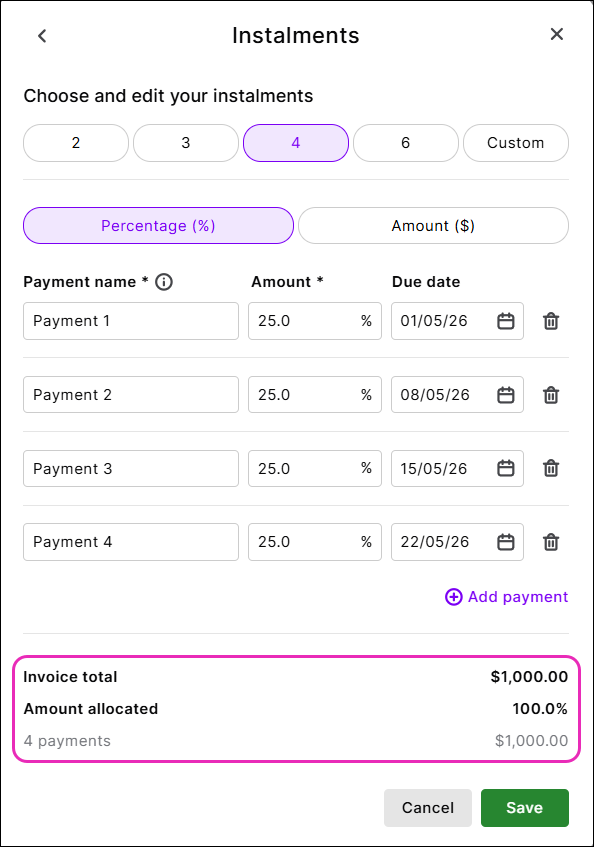Viewport: 594px width, 847px height.
Task: Delete Payment 1 with trash icon
Action: 551,321
